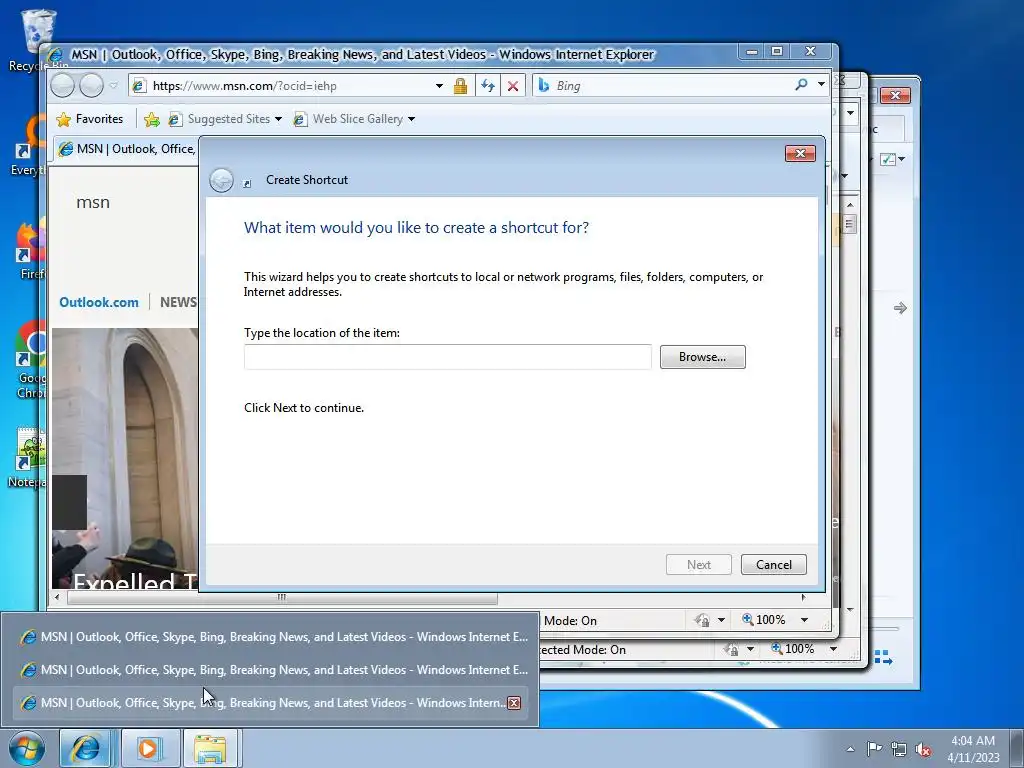Viewport: 1024px width, 768px height.
Task: Click the msn logo on page
Action: (93, 202)
